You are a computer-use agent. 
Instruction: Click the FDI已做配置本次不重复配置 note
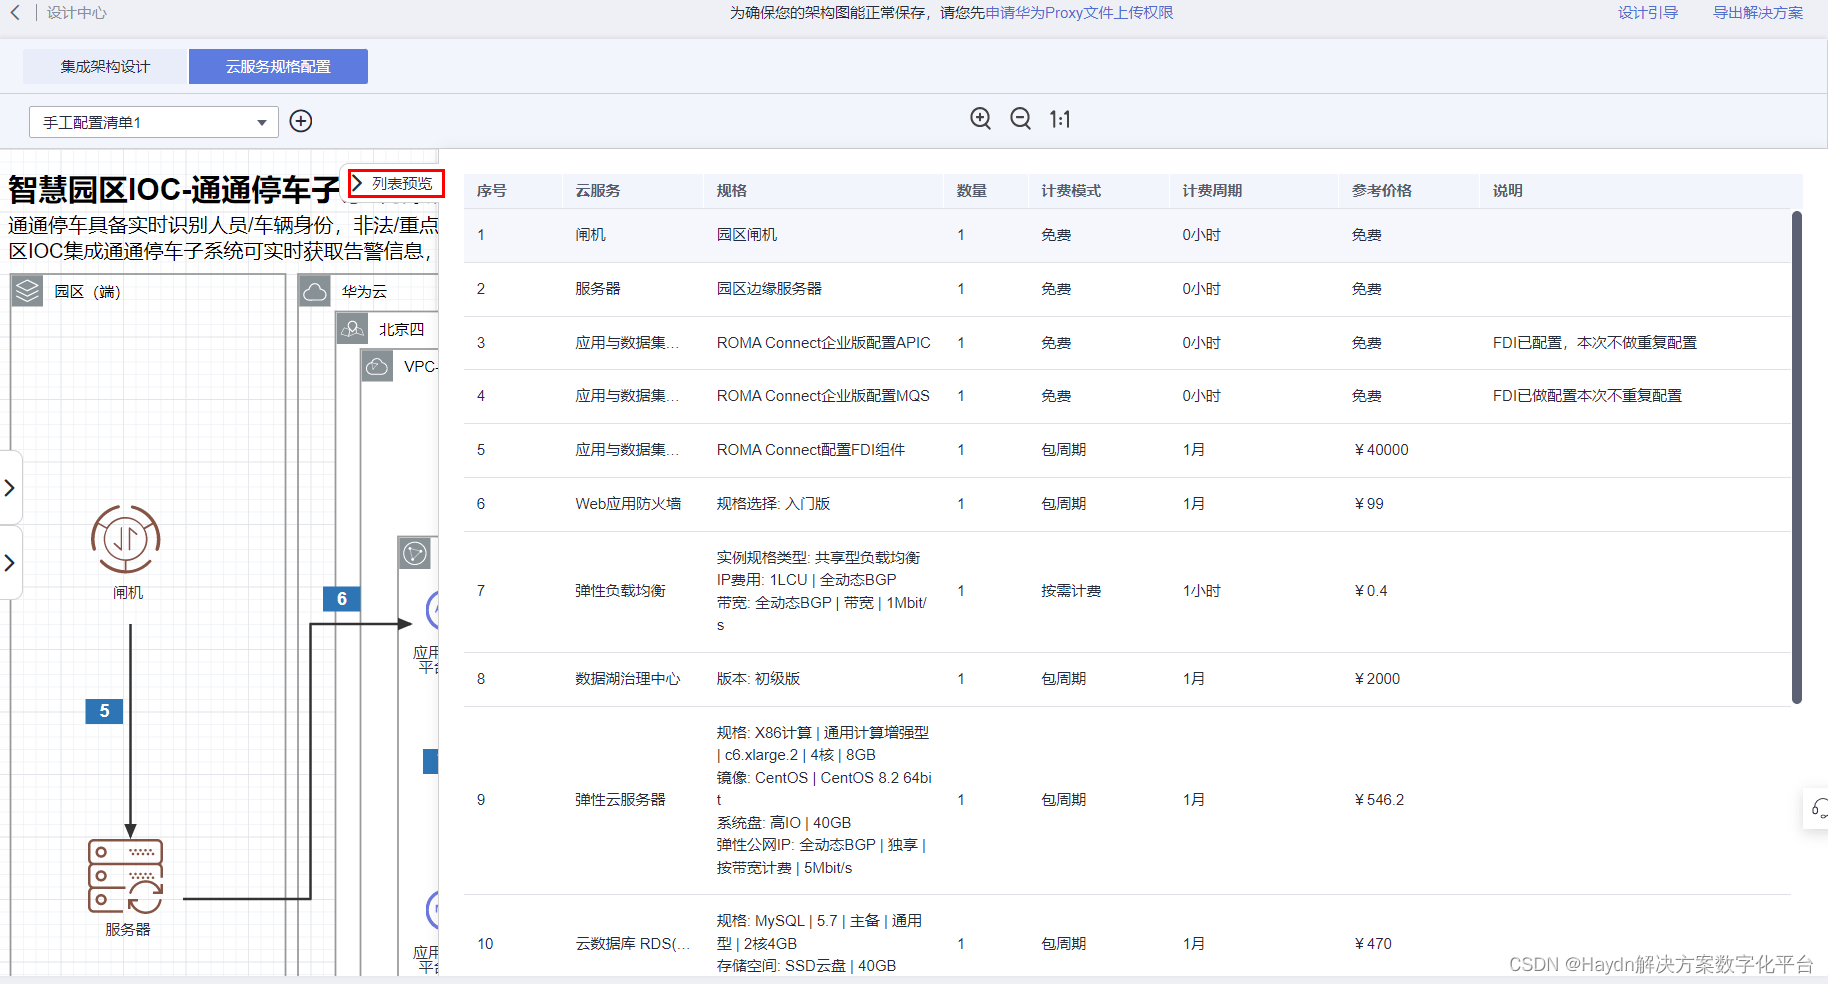(1587, 396)
